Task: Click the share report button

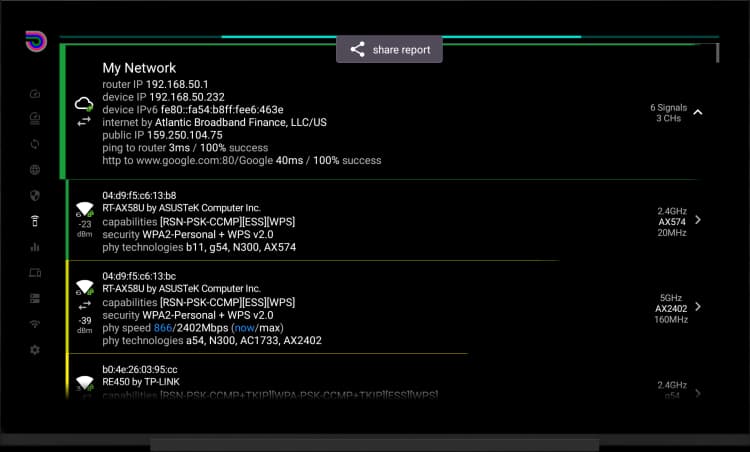Action: [x=389, y=49]
